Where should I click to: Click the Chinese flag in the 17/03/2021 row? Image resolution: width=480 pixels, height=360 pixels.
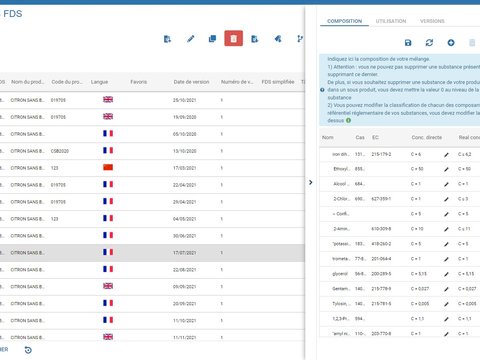click(x=108, y=167)
